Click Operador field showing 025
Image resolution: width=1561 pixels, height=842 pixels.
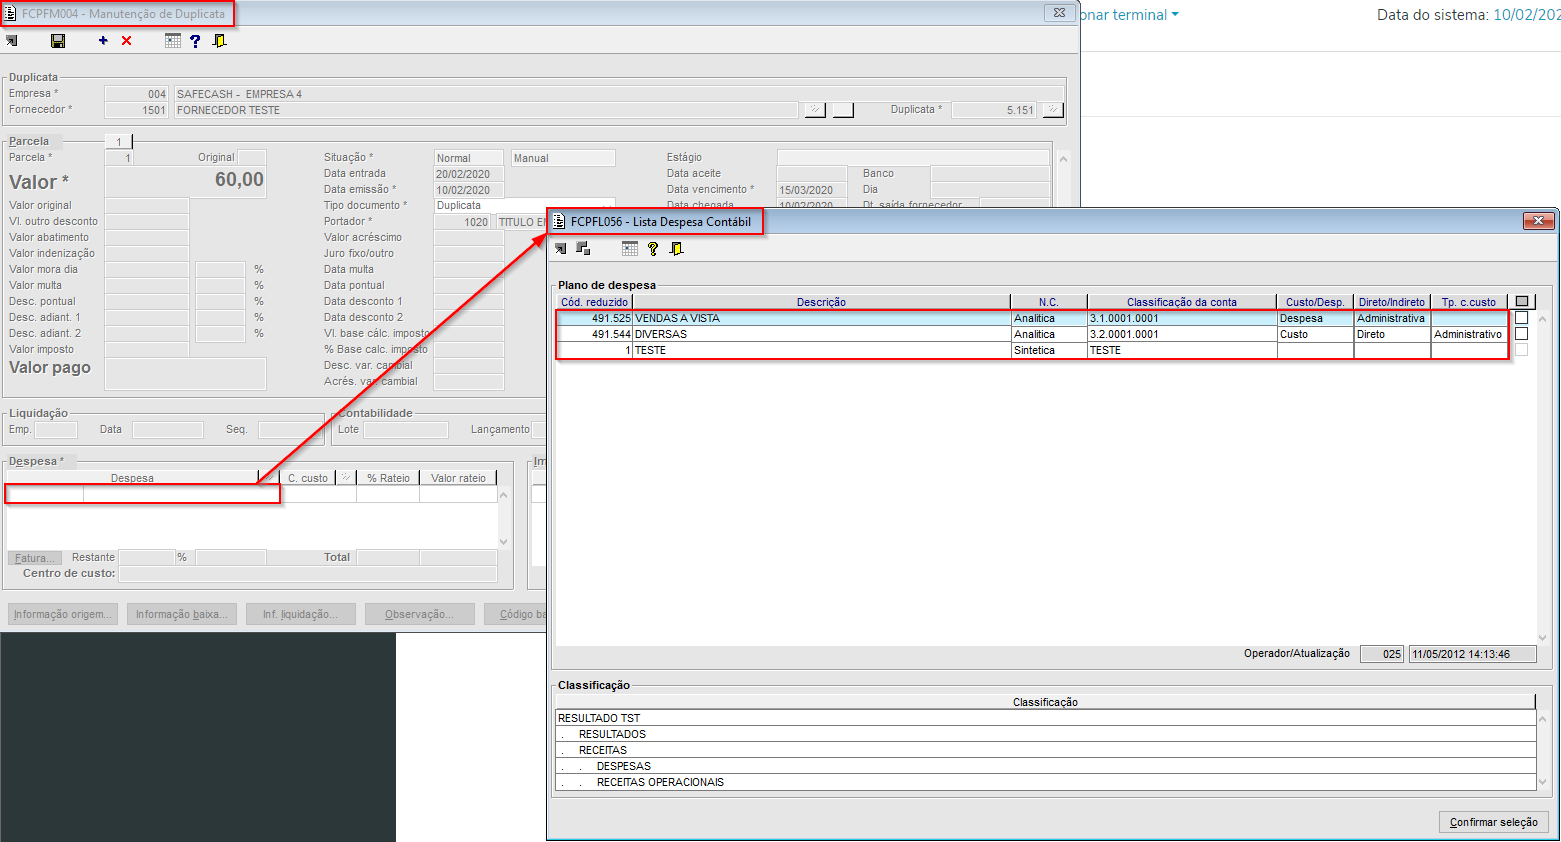pyautogui.click(x=1381, y=654)
